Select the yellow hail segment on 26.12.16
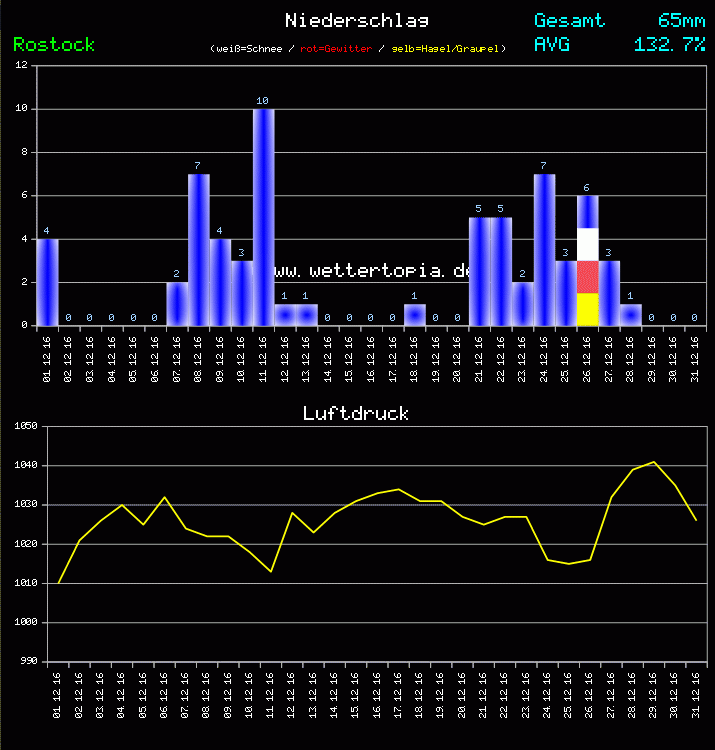 point(588,309)
